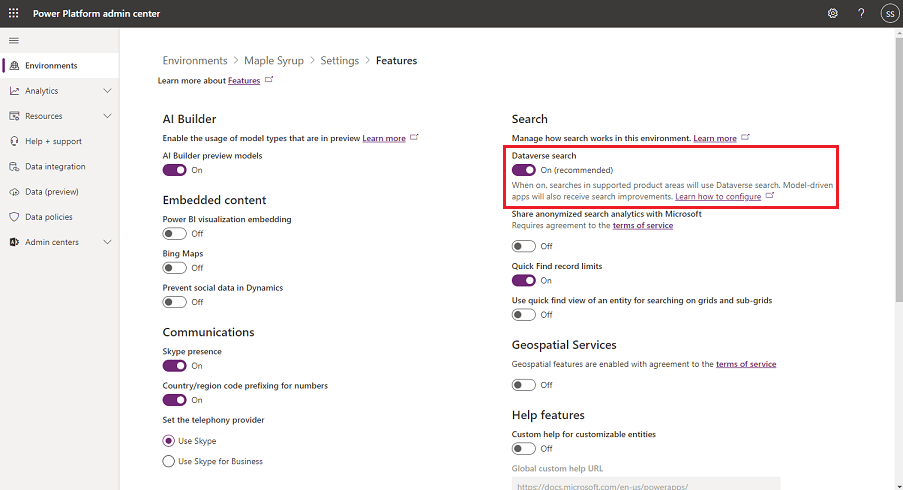Click the Data (preview) cloud icon
This screenshot has height=490, width=903.
[14, 192]
